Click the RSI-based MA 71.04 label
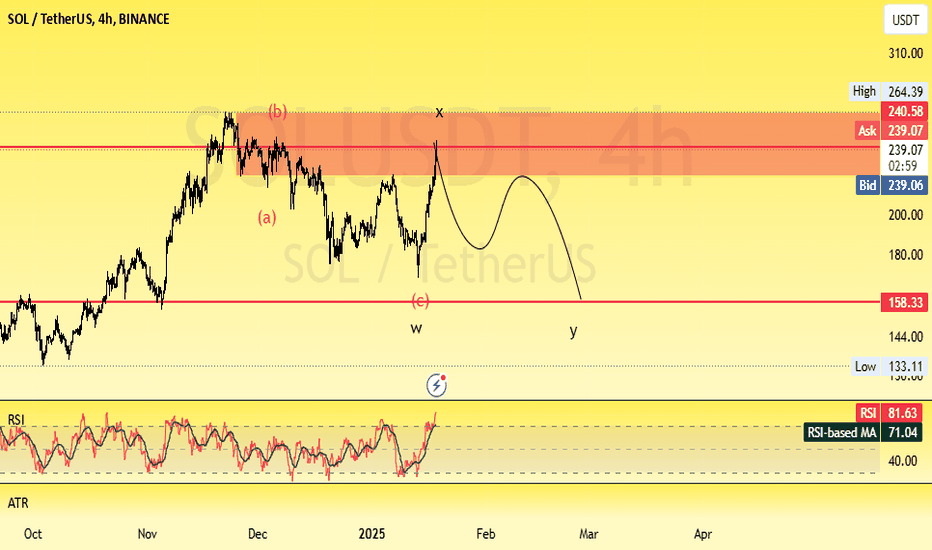 [863, 432]
